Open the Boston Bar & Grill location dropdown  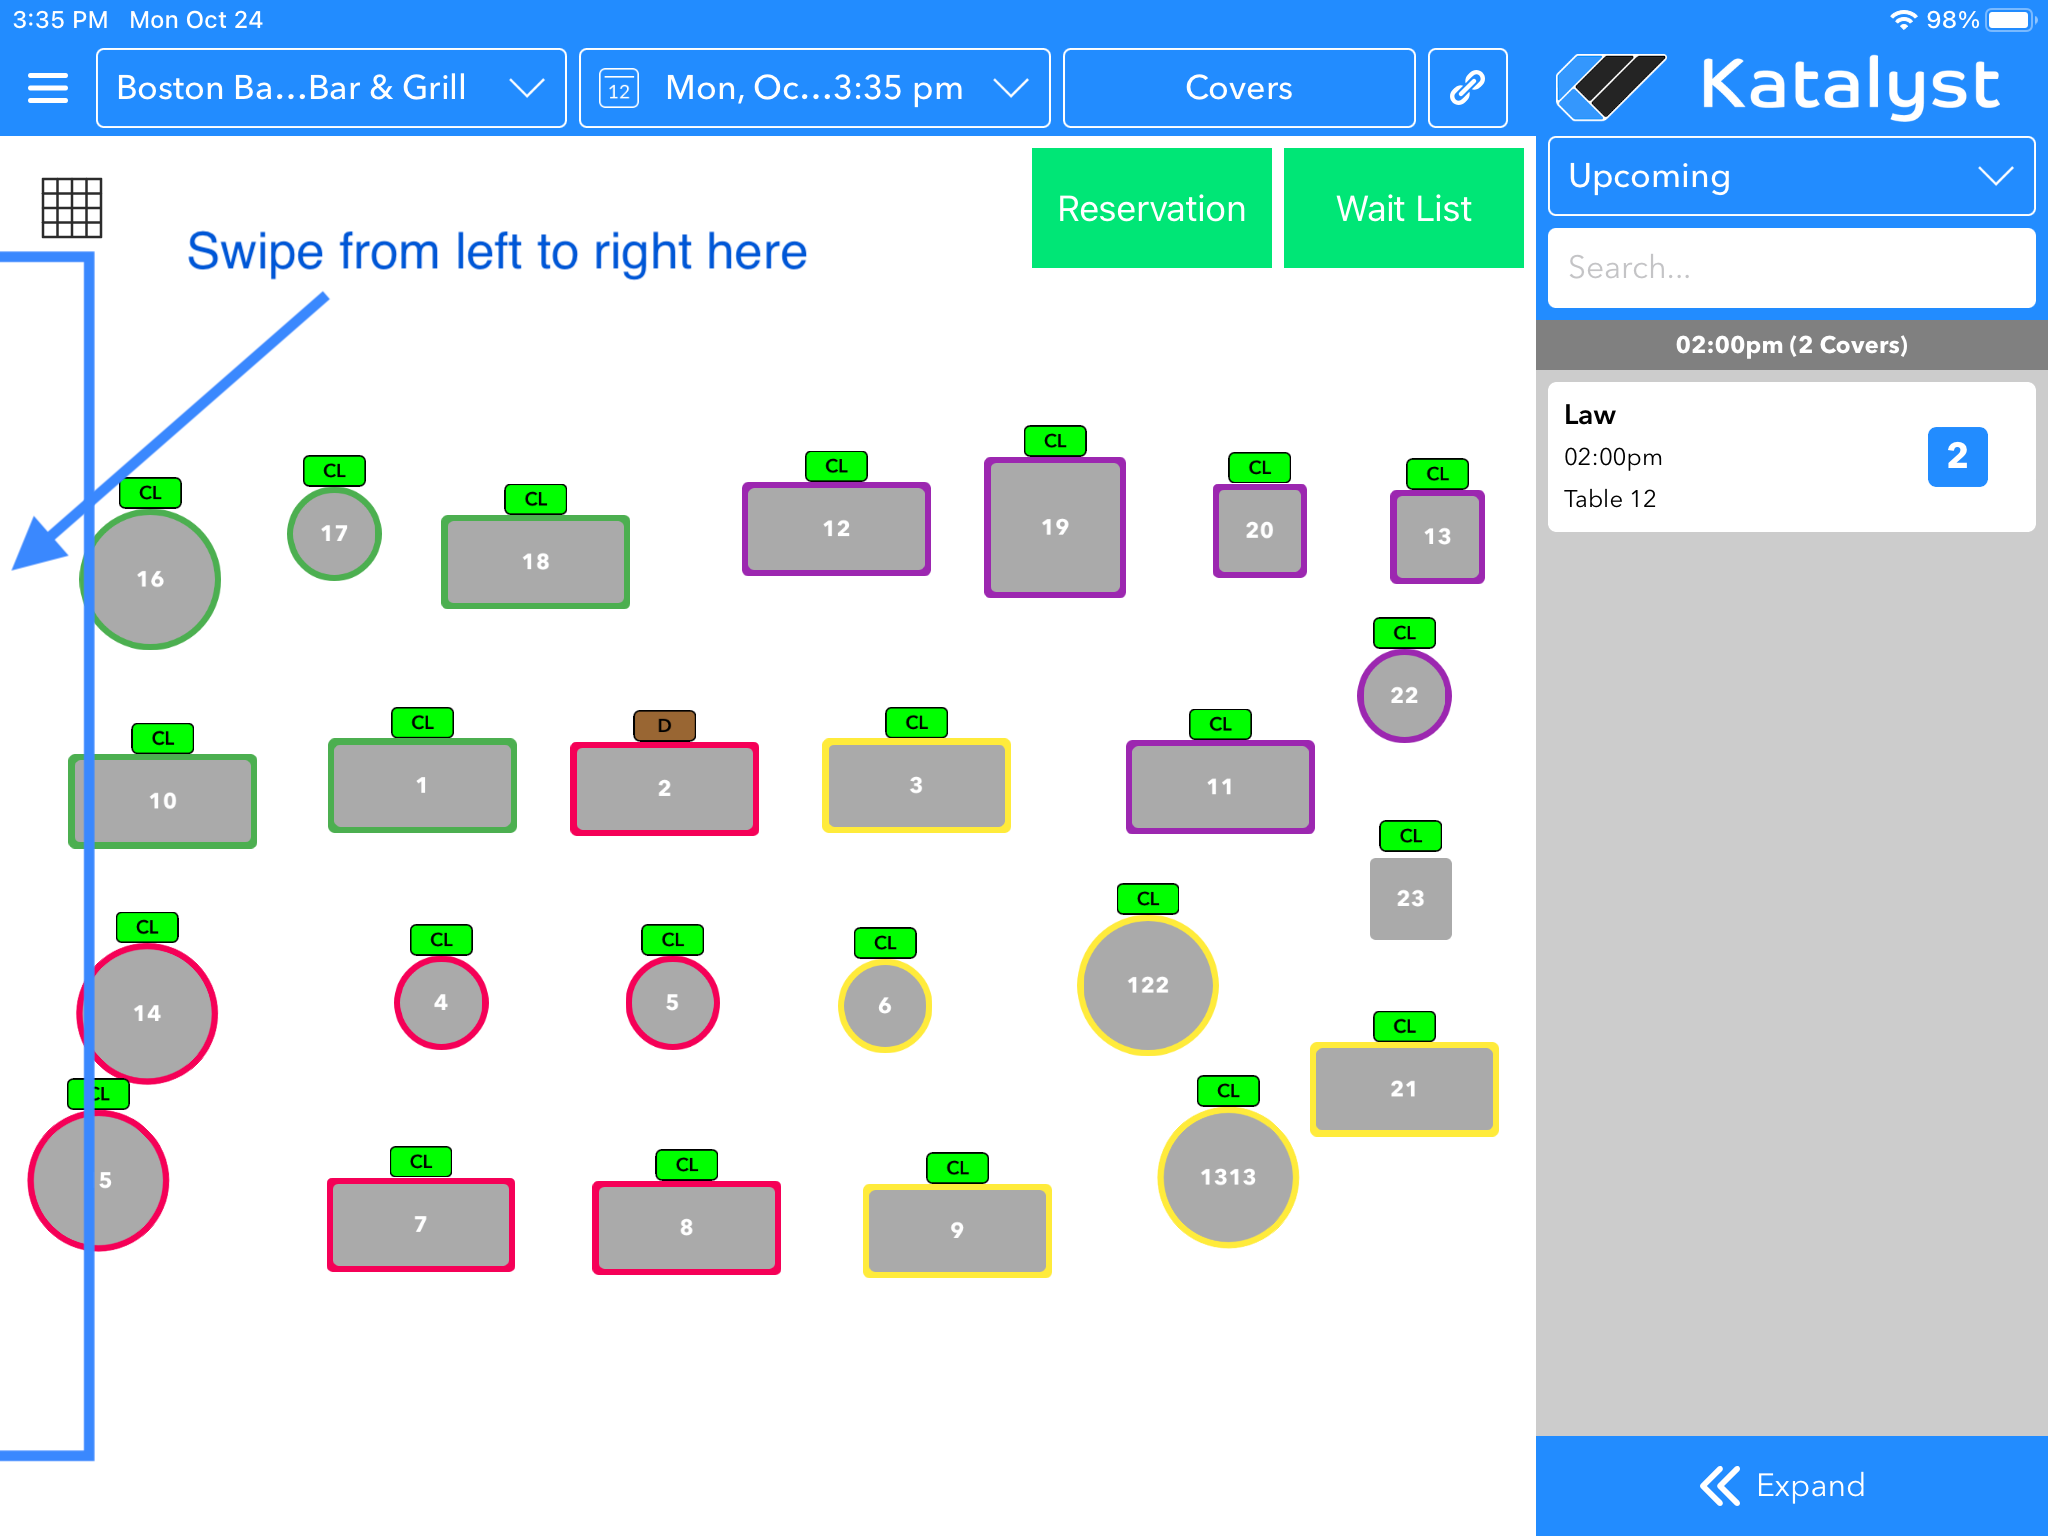point(331,88)
